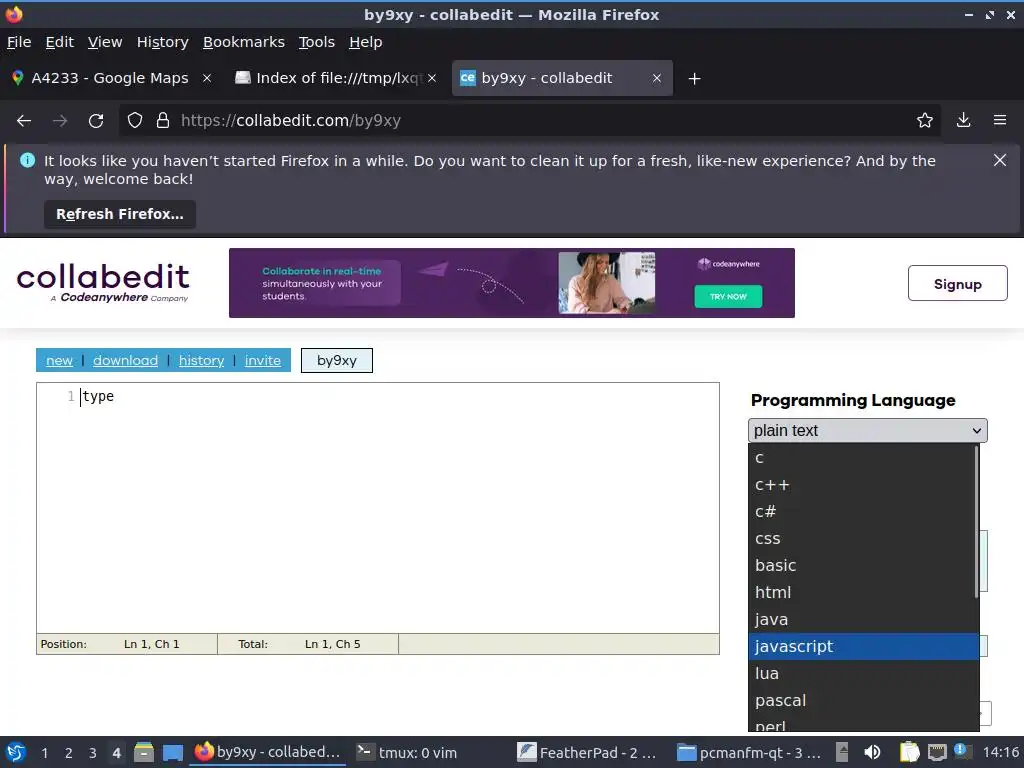1024x768 pixels.
Task: Reload the page with the refresh icon
Action: pos(96,121)
